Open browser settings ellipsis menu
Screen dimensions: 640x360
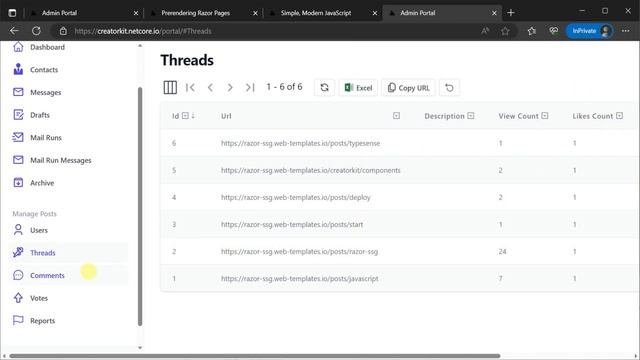625,31
